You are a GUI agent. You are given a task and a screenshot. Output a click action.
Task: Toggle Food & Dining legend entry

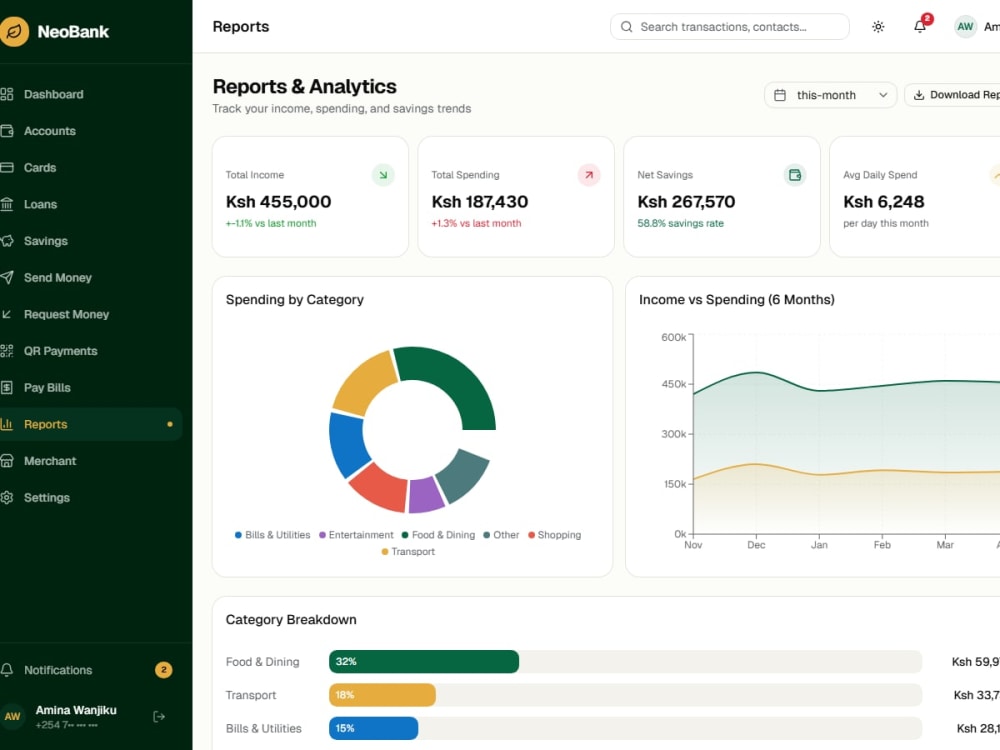(x=438, y=535)
